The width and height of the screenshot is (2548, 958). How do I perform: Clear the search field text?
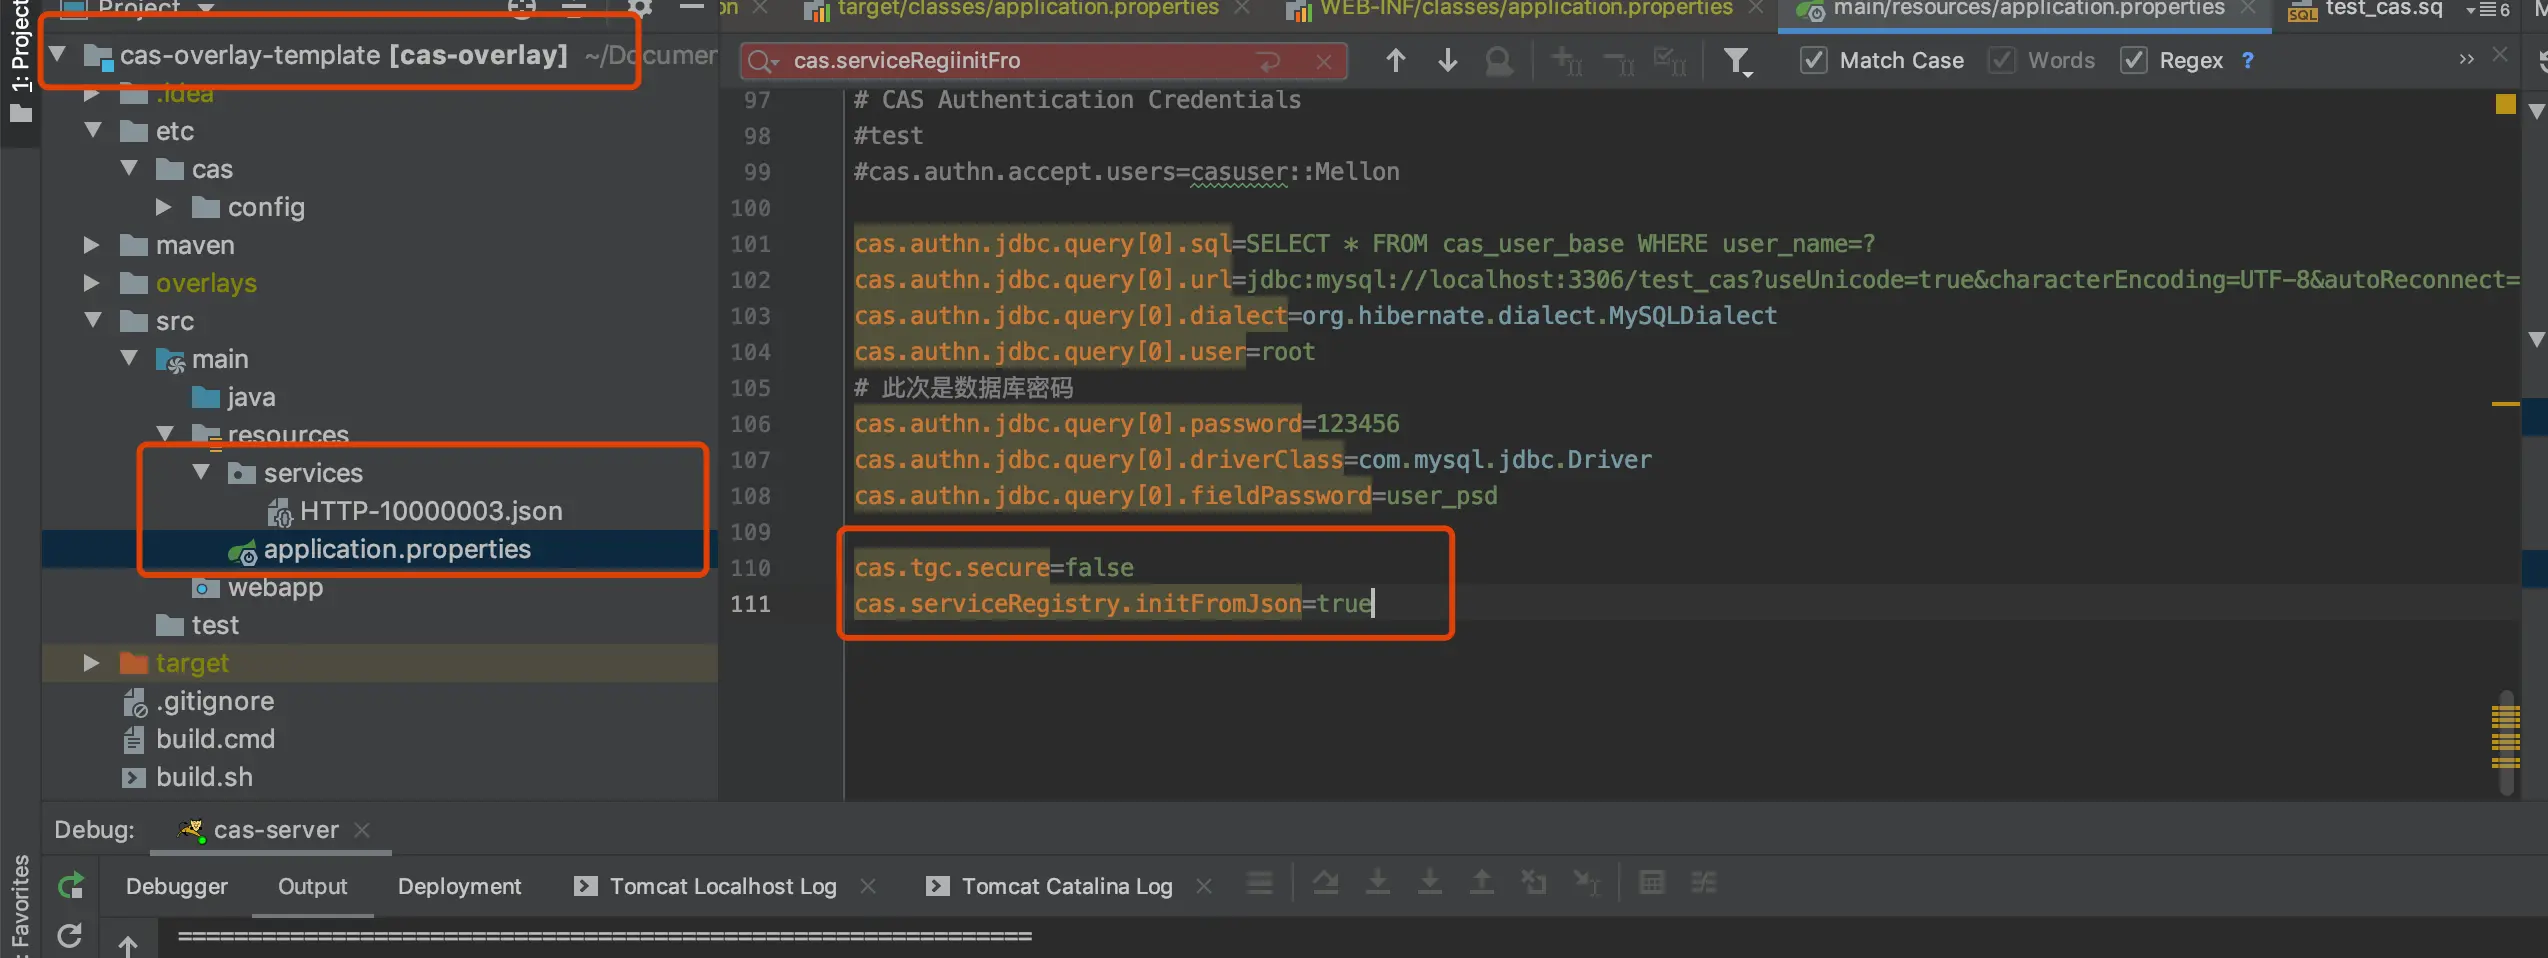click(x=1324, y=61)
